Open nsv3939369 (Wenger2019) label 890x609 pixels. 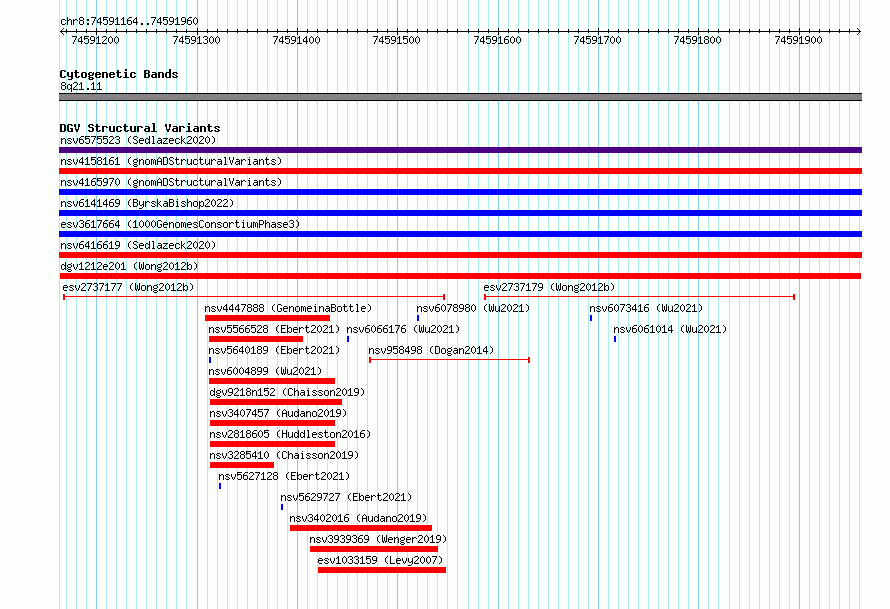(x=378, y=539)
